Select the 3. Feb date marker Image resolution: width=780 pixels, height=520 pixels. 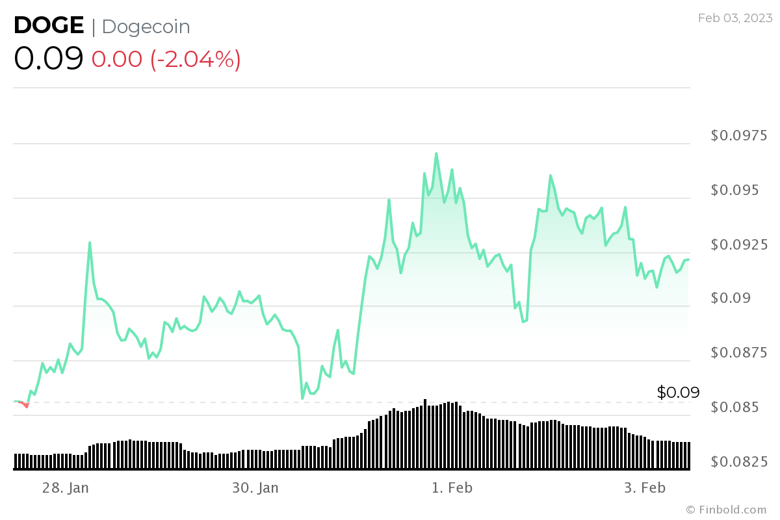tap(645, 488)
